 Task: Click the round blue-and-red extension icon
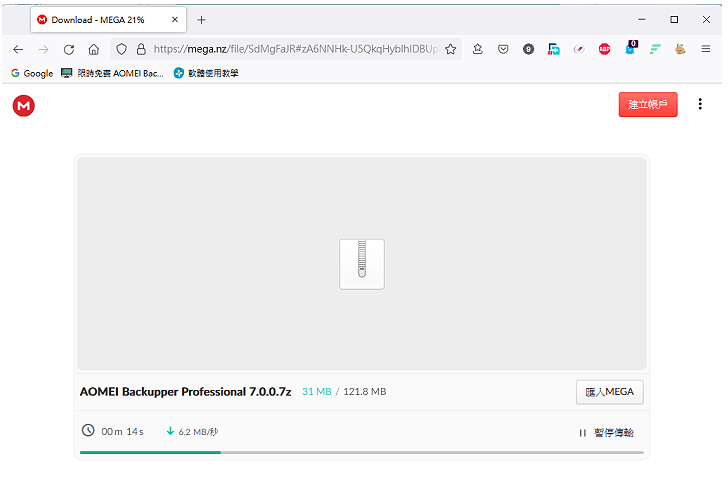tap(579, 49)
